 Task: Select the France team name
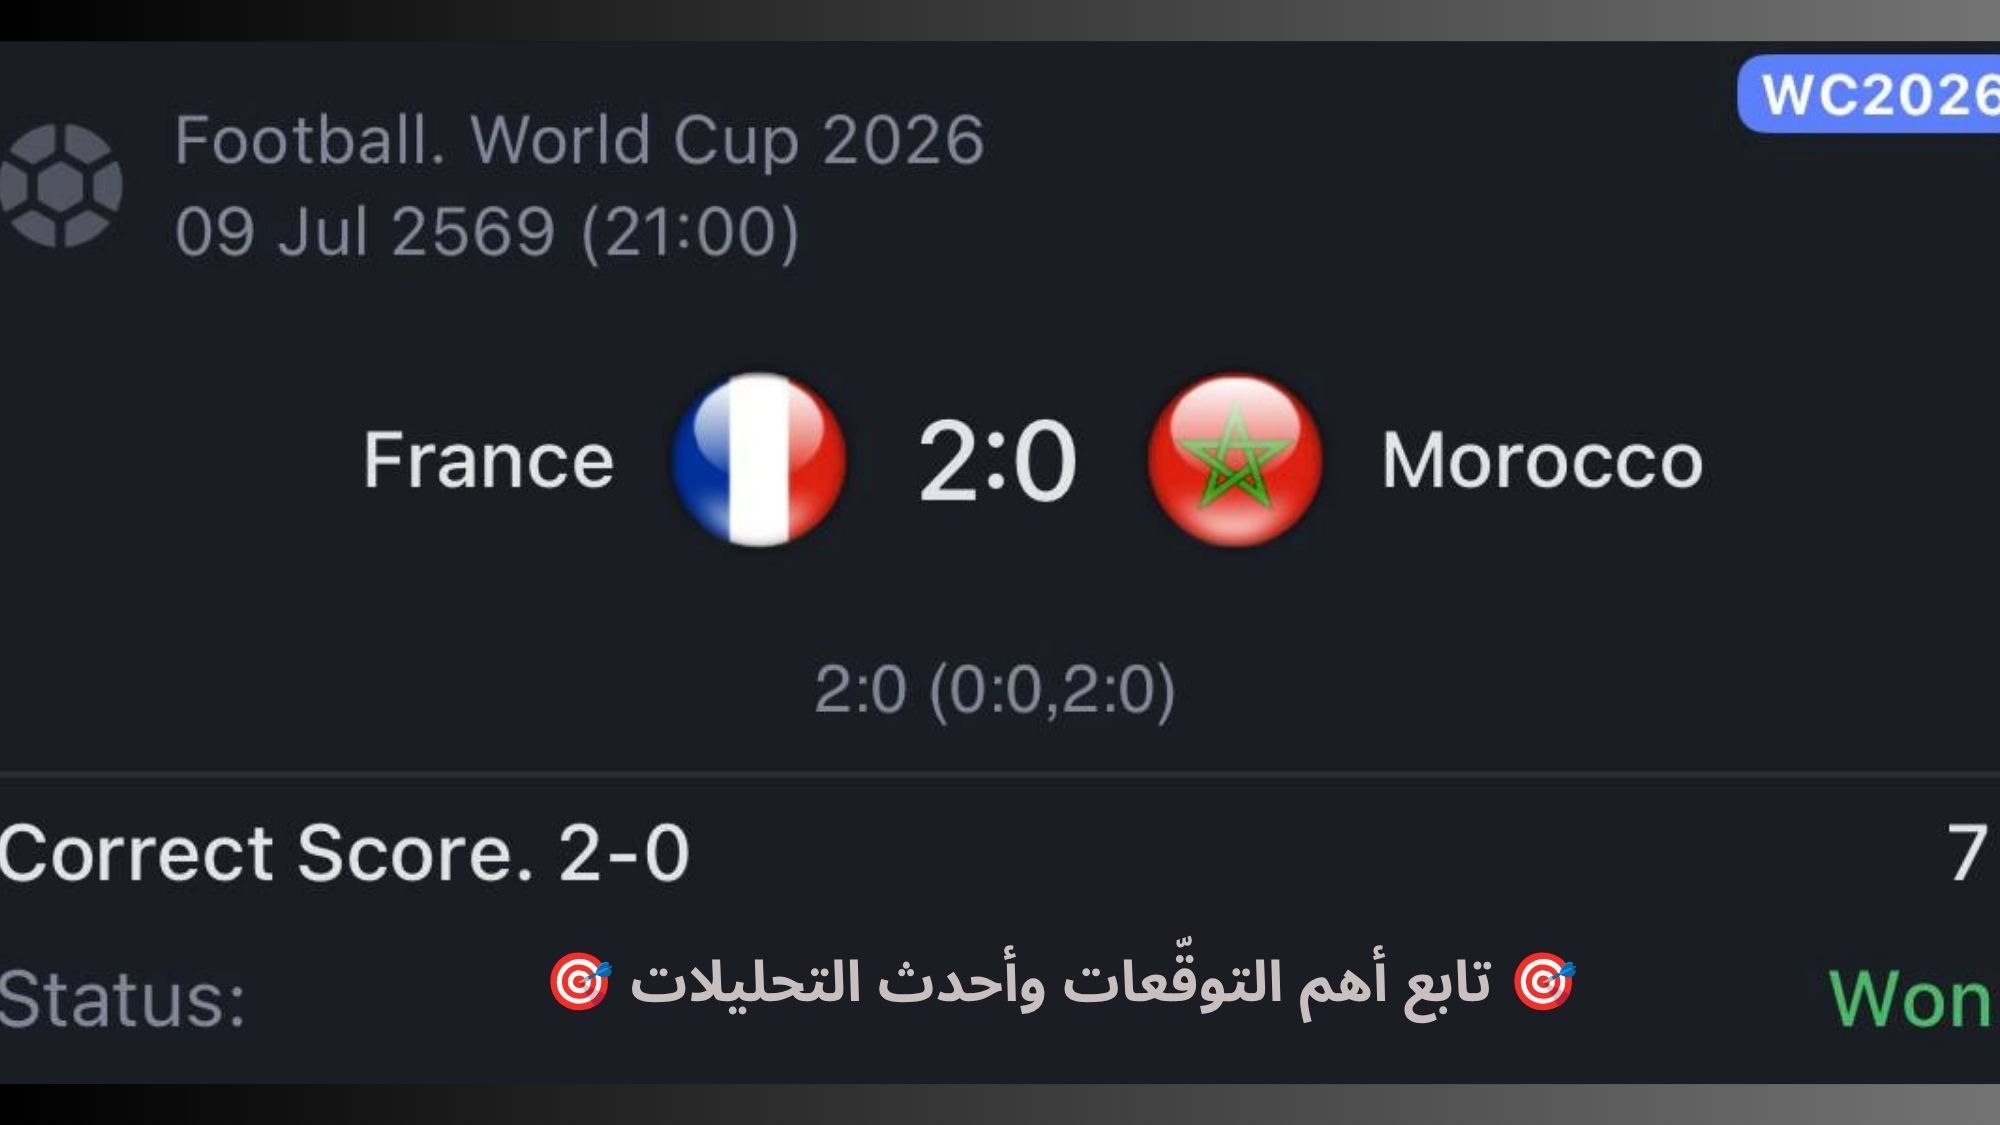pos(488,460)
